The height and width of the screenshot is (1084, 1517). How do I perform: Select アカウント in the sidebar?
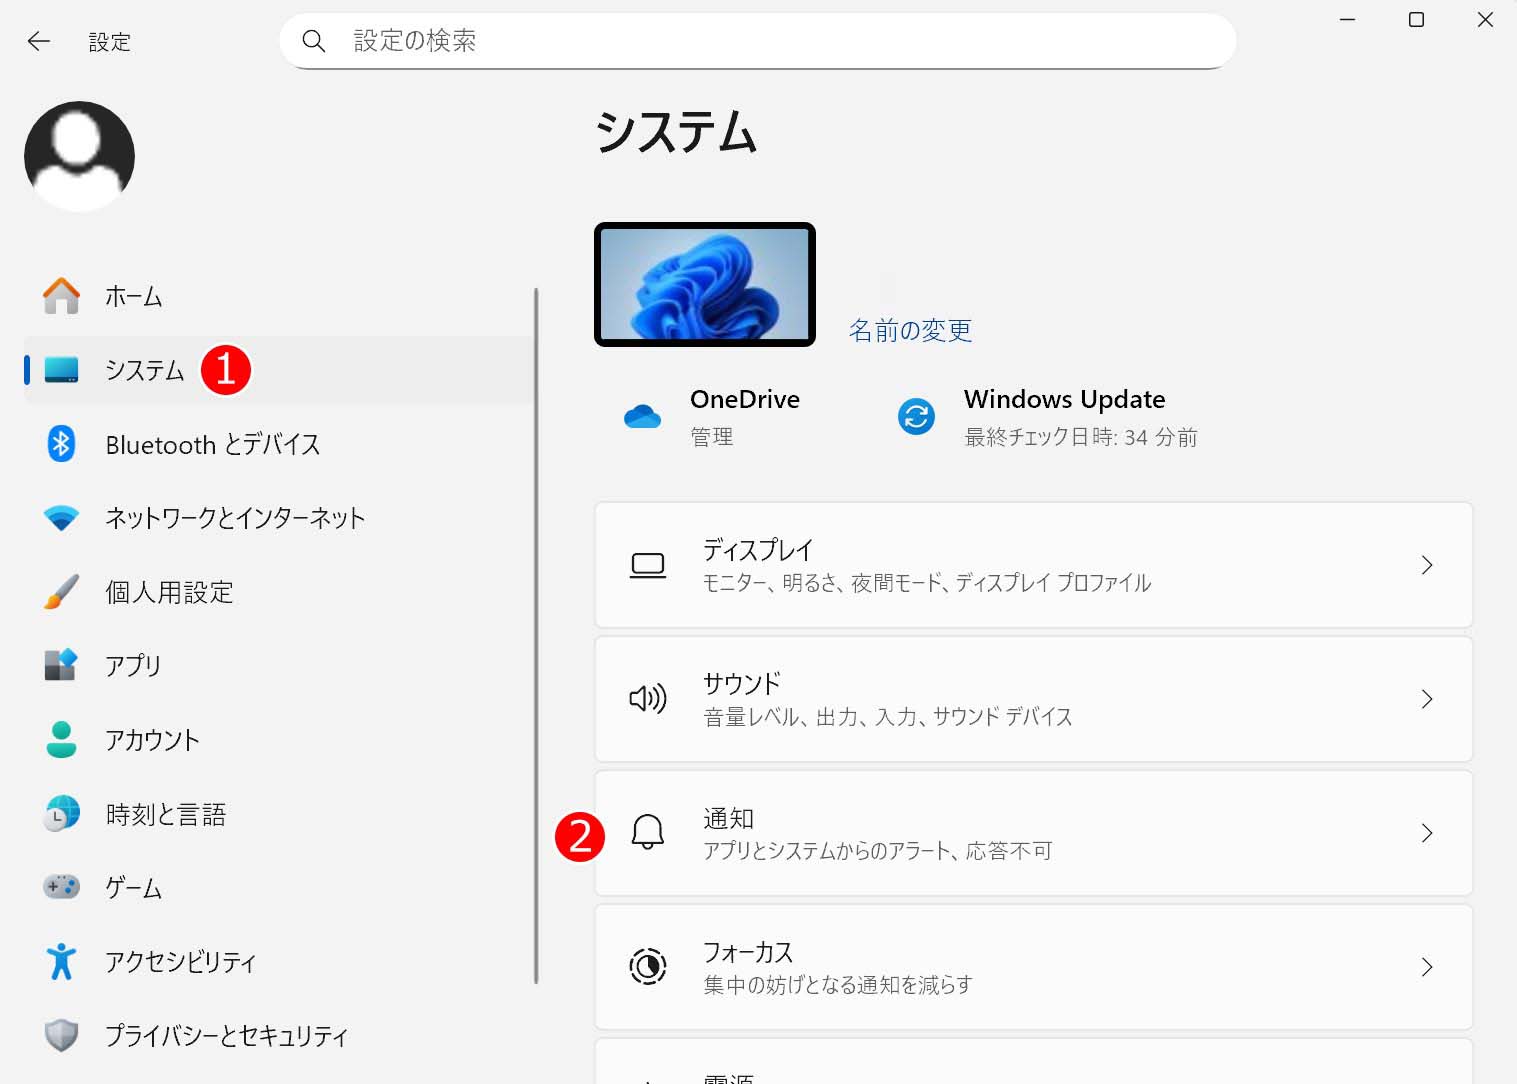pyautogui.click(x=152, y=740)
